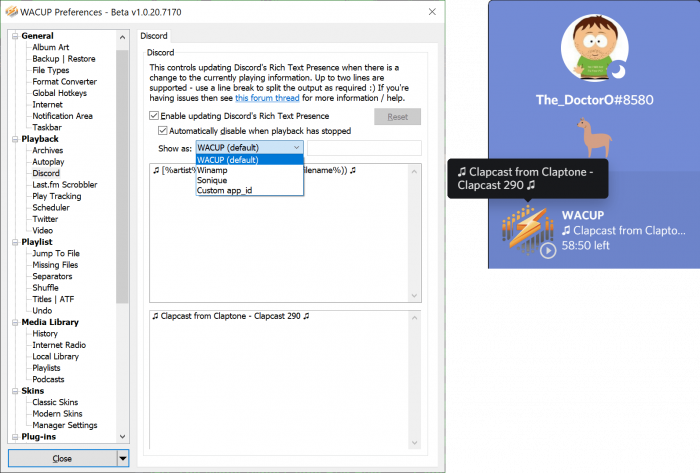Viewport: 700px width, 473px height.
Task: Open Podcasts preferences
Action: coord(48,379)
